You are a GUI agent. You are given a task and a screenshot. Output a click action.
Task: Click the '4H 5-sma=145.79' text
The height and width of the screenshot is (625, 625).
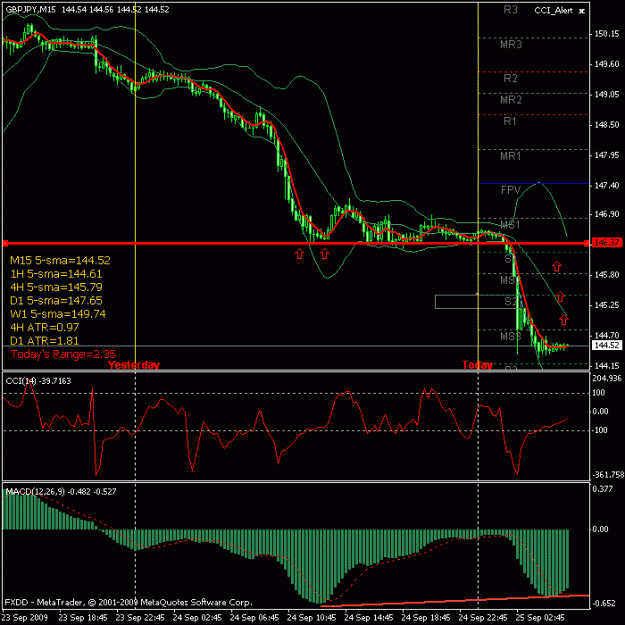click(56, 287)
